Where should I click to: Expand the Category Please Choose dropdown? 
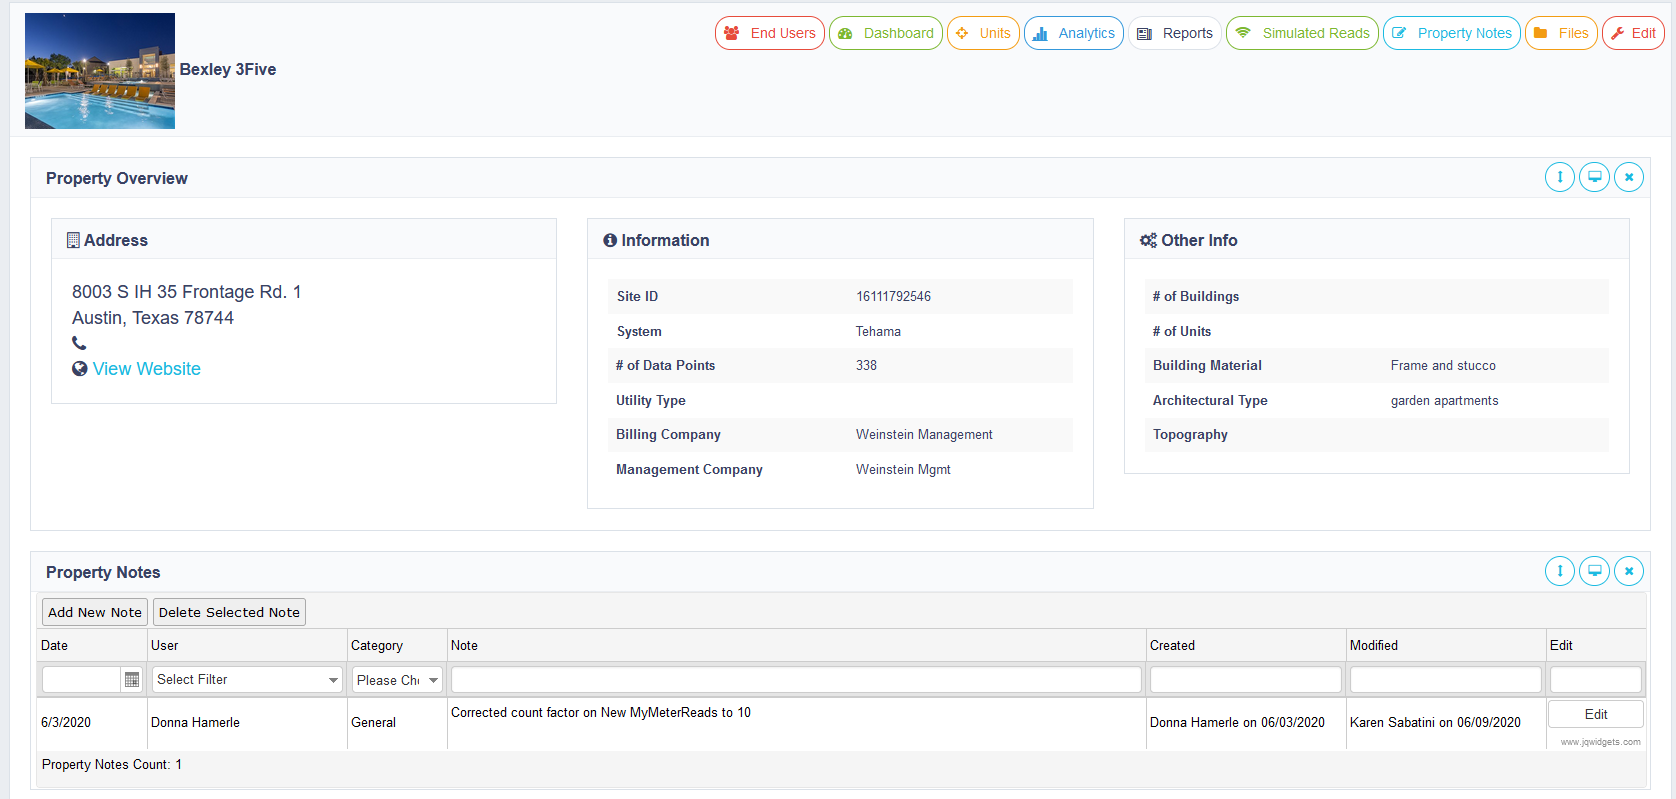pyautogui.click(x=397, y=680)
